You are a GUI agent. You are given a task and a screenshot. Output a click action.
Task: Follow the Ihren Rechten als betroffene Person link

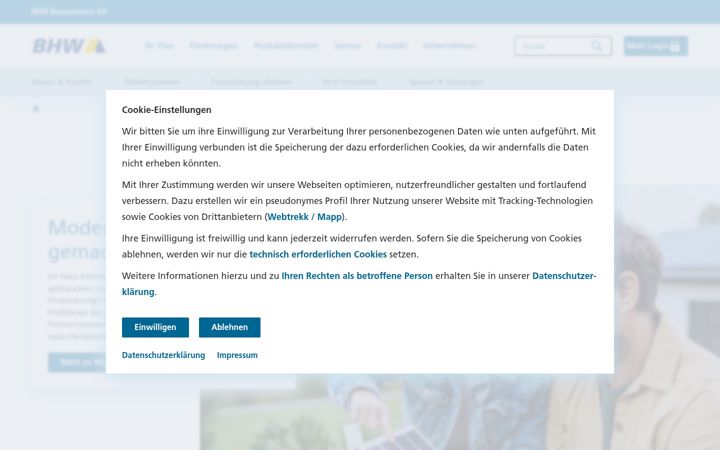click(357, 276)
